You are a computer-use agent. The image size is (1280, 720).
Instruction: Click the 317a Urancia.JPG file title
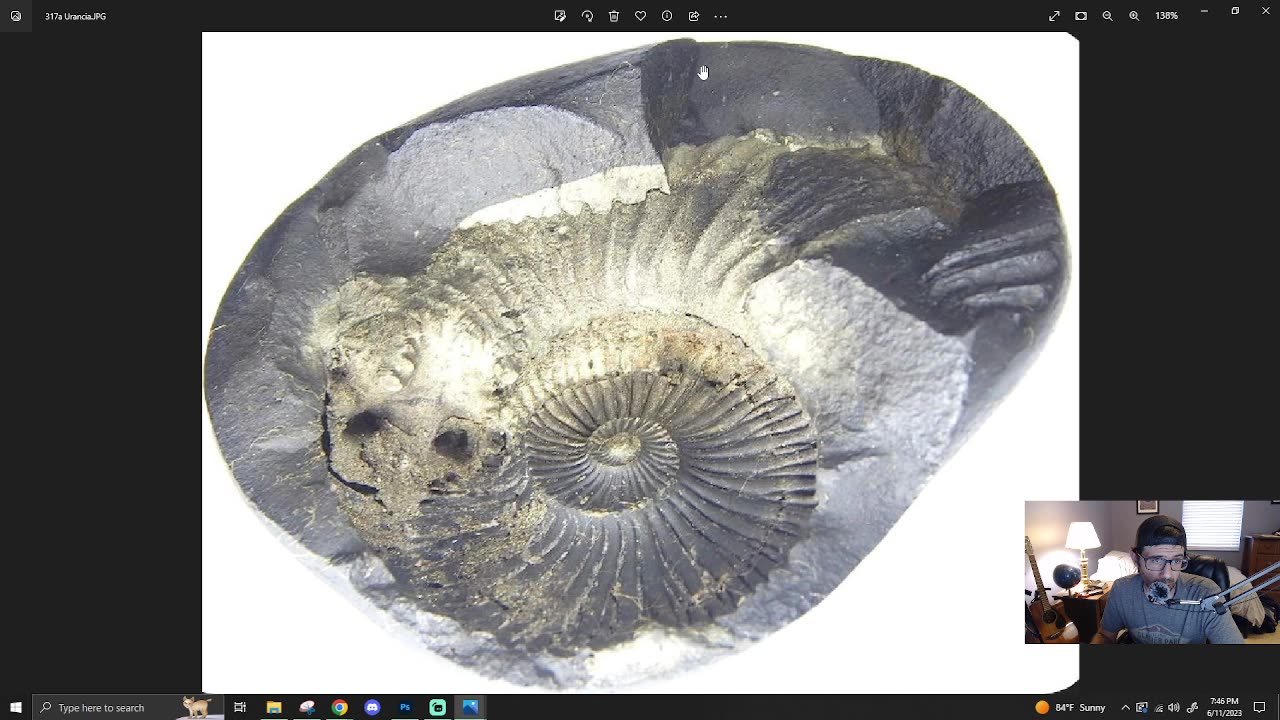point(75,16)
